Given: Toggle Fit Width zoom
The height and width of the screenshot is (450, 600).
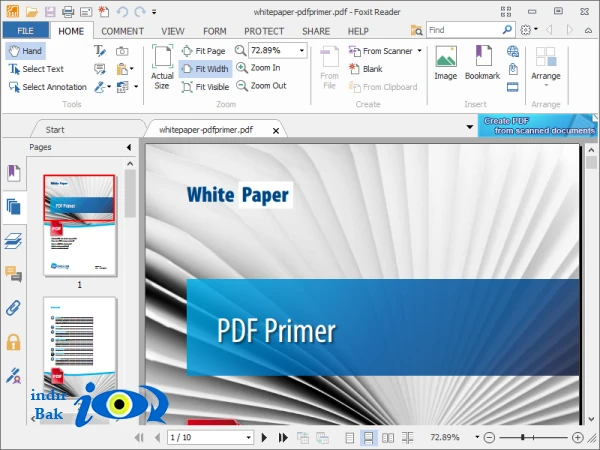Looking at the screenshot, I should [205, 69].
